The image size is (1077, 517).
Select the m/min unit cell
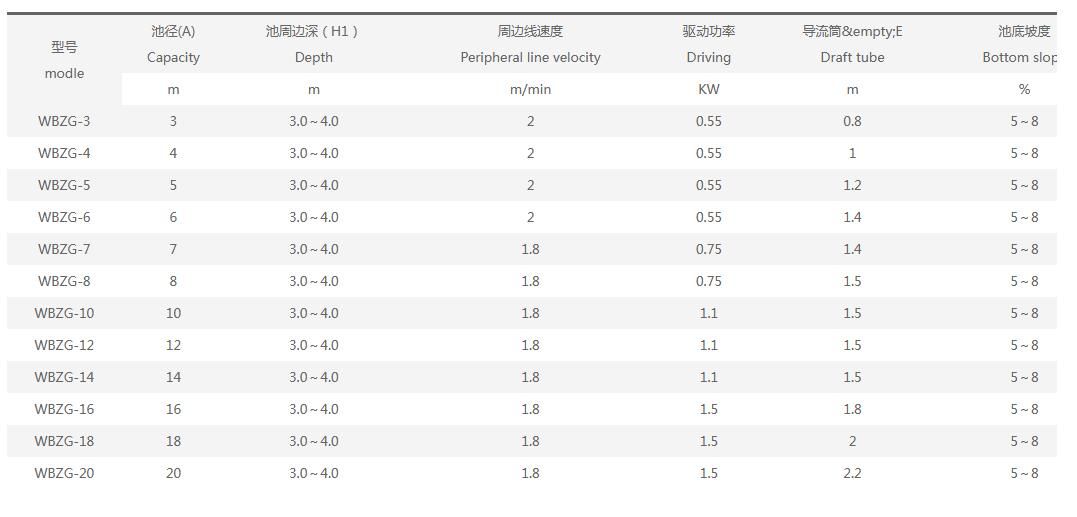(530, 89)
